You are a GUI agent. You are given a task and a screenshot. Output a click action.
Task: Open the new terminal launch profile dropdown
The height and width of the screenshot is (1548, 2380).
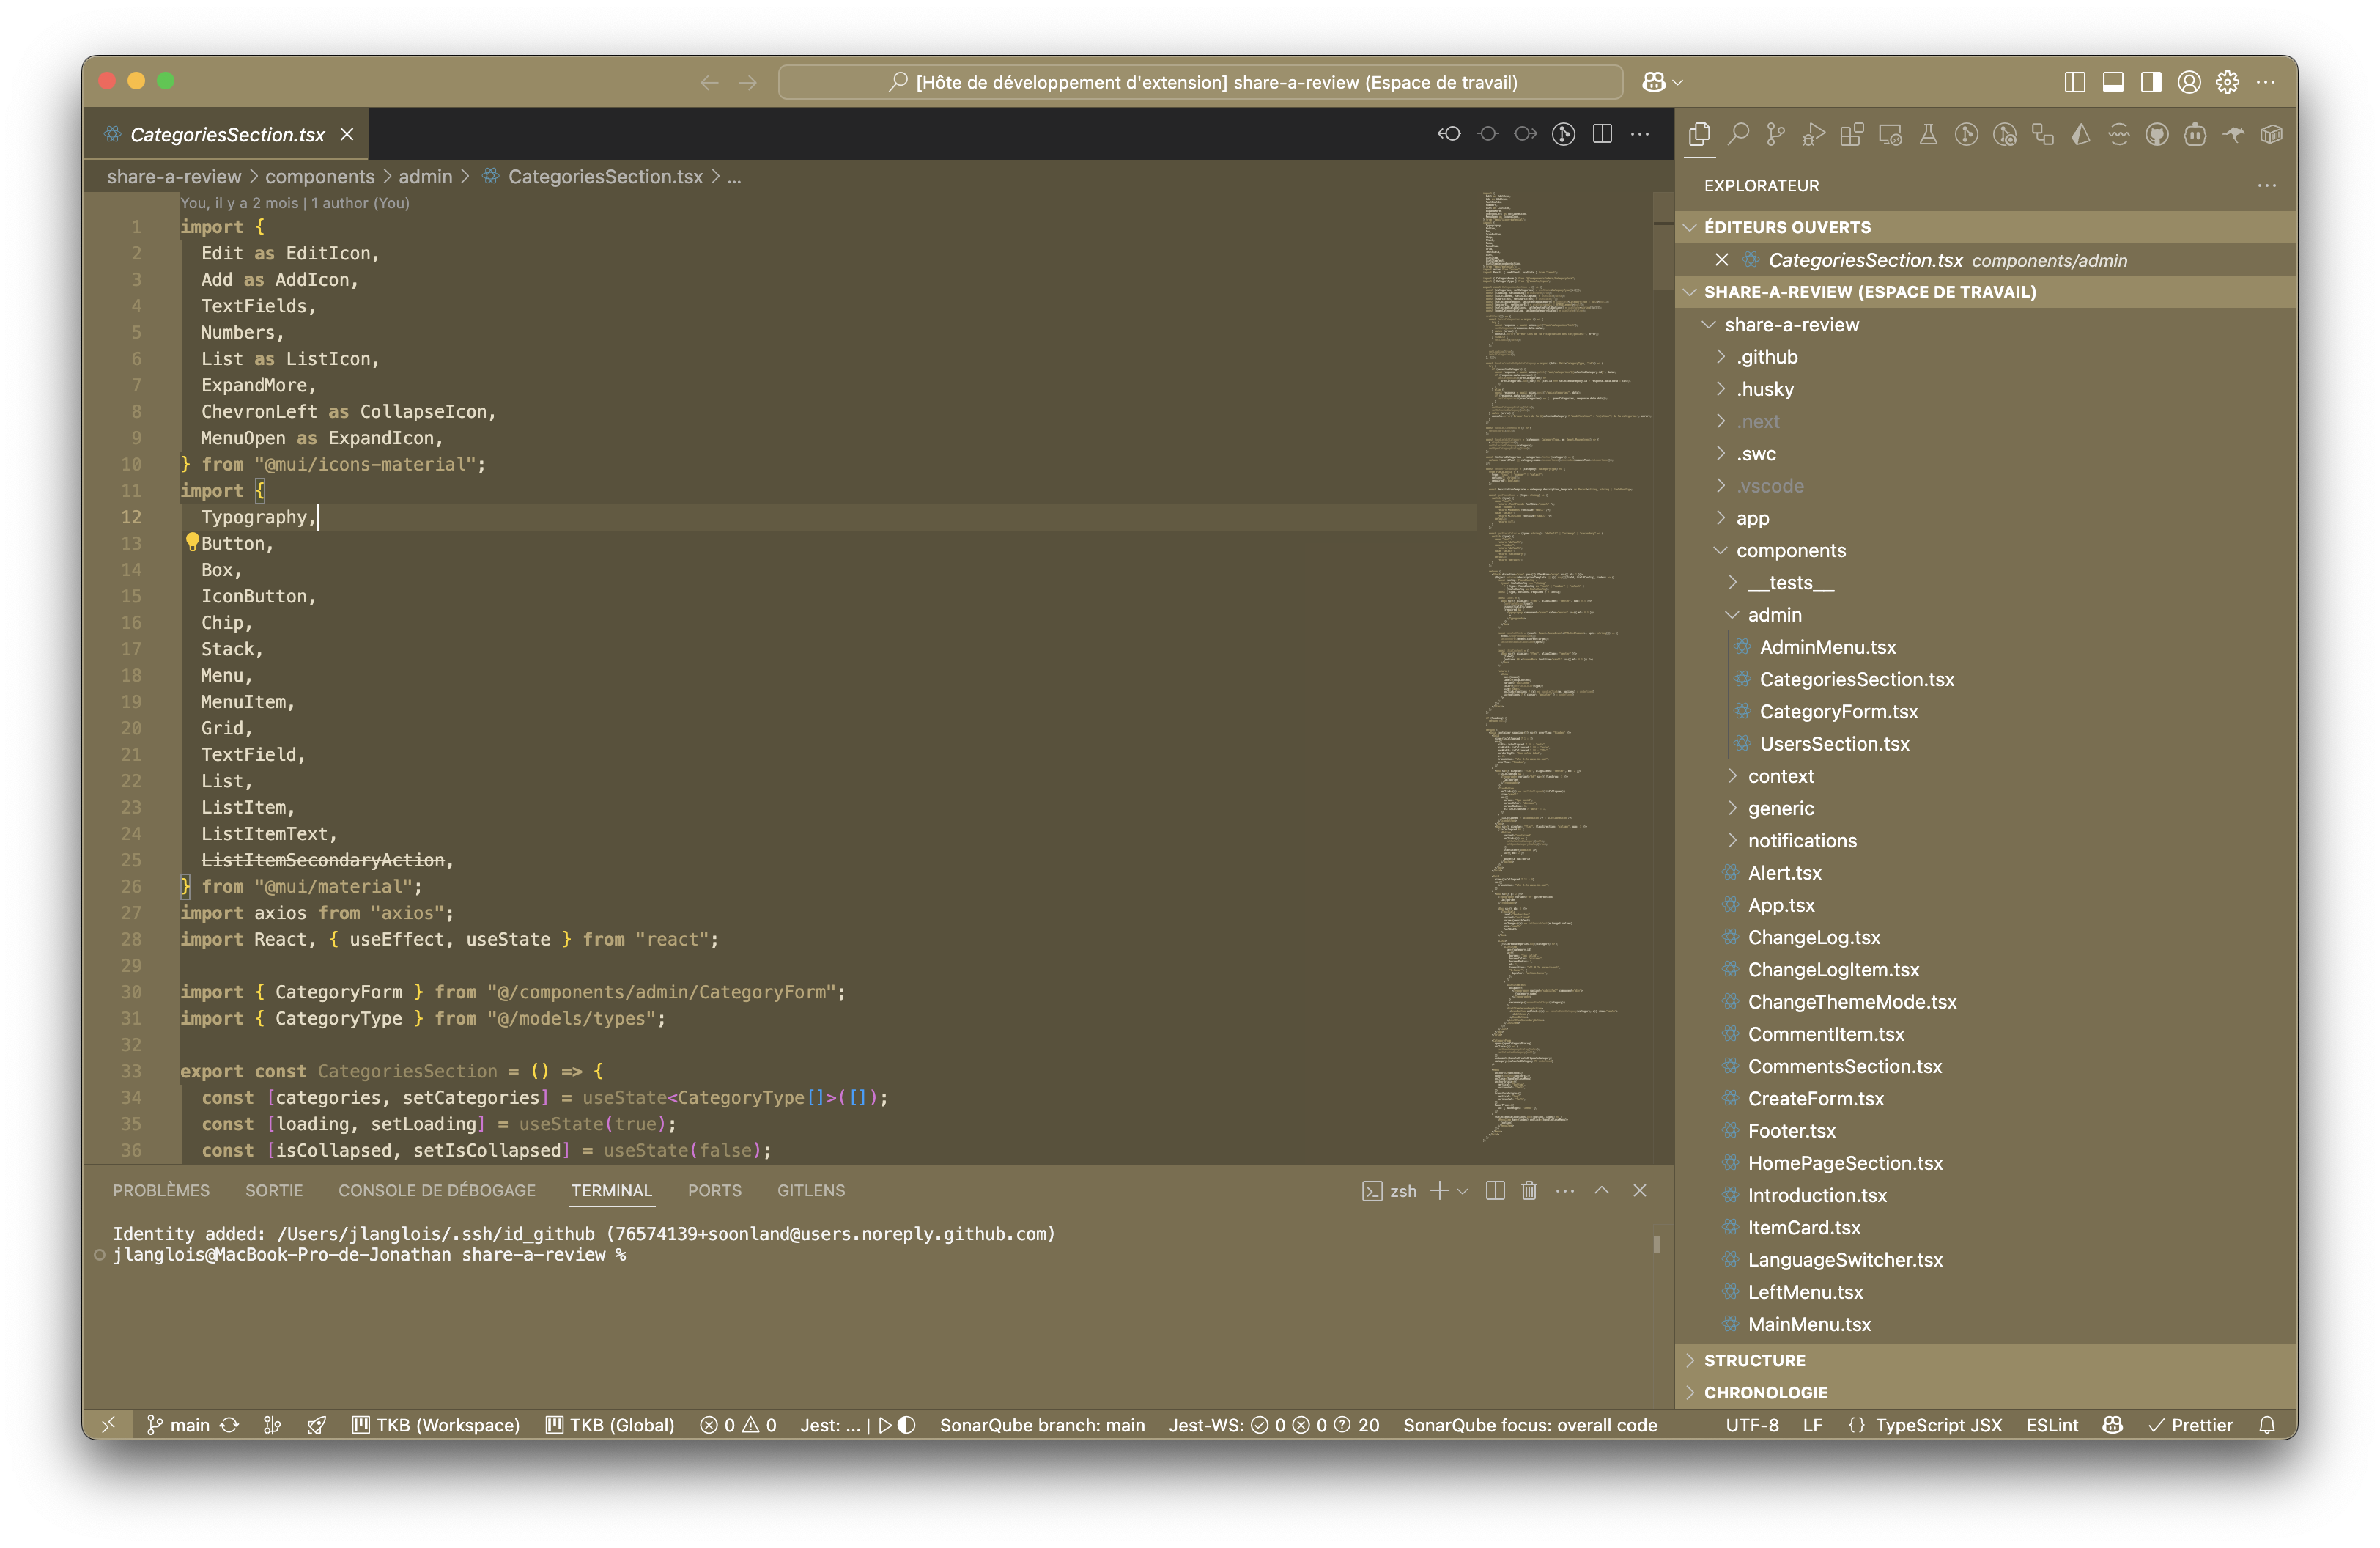[1463, 1190]
